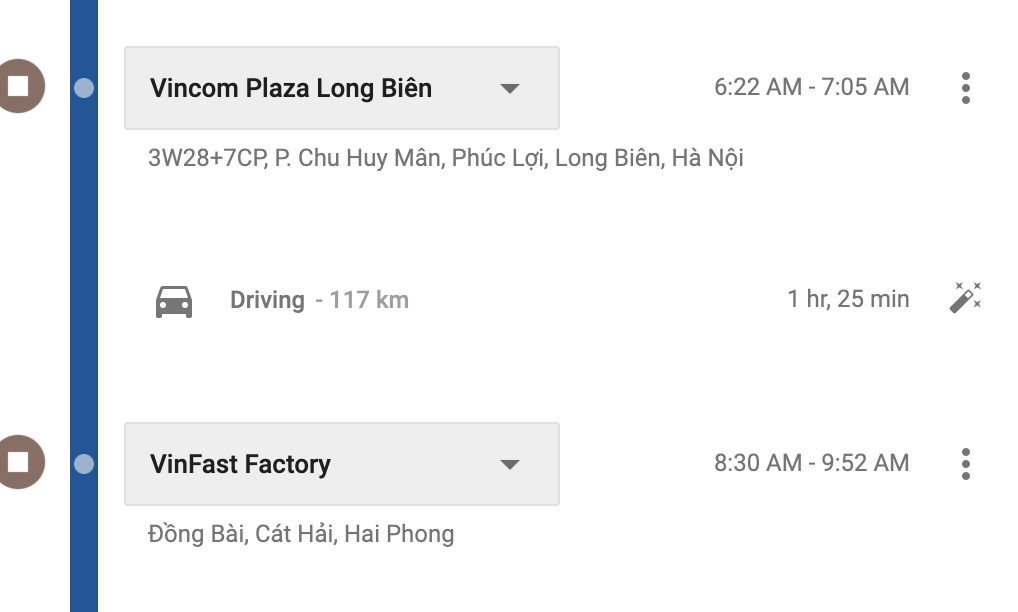Edit the 6:22 AM - 7:05 AM time range
This screenshot has height=612, width=1018.
point(811,87)
